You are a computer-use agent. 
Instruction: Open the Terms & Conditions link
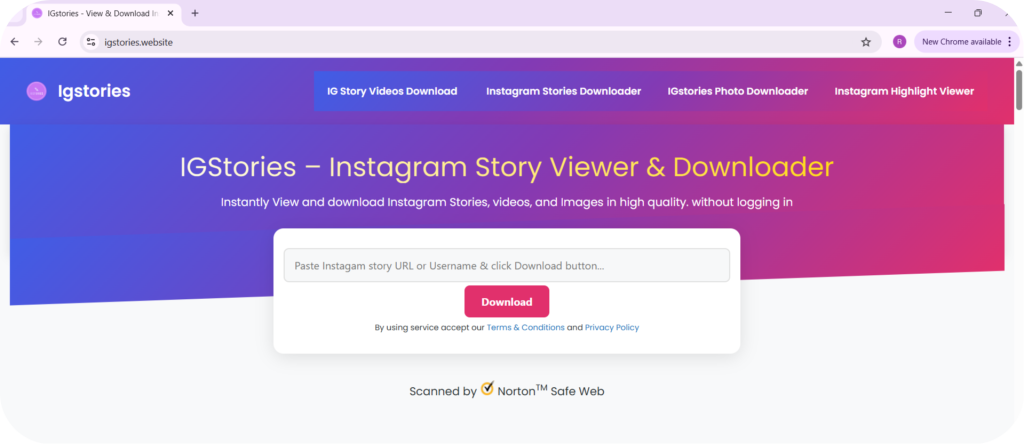click(x=525, y=327)
